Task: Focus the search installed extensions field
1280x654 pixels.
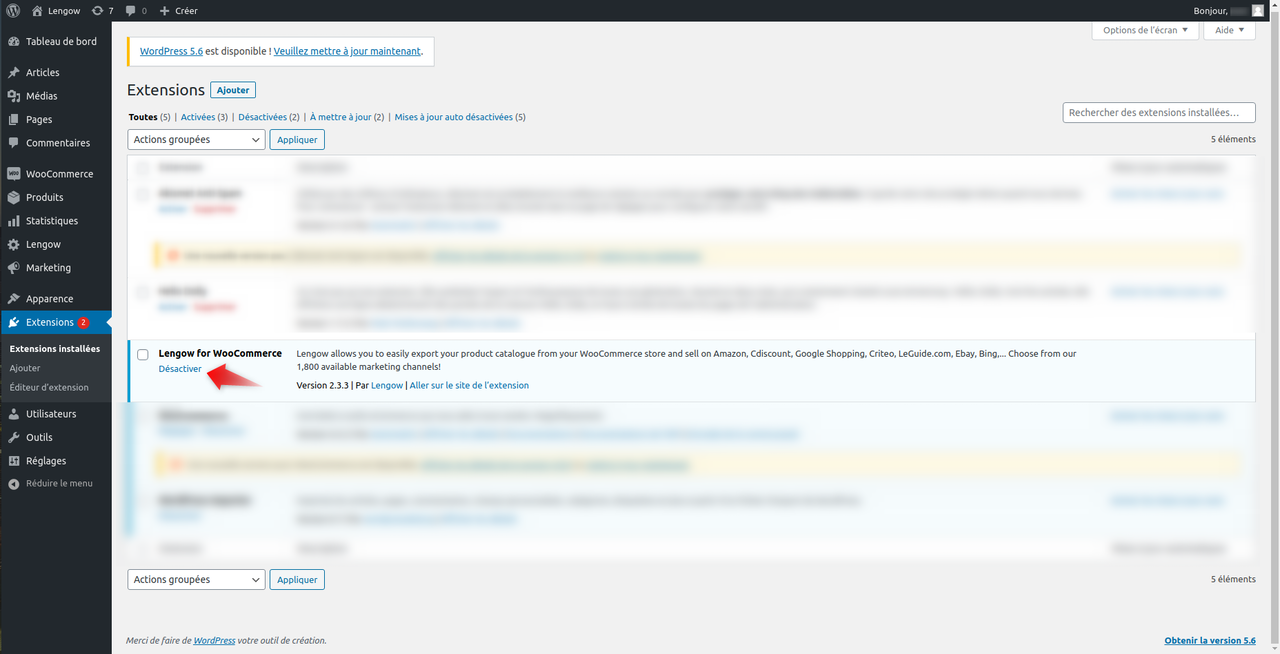Action: 1159,113
